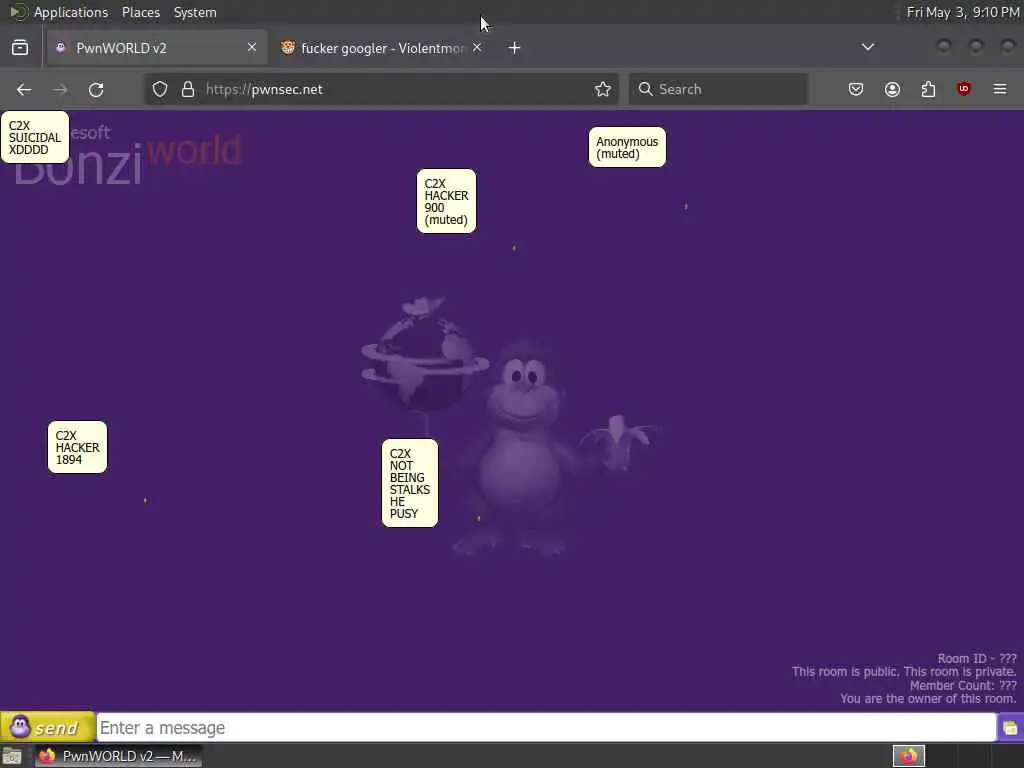Click the show desktop taskbar icon

click(x=12, y=756)
